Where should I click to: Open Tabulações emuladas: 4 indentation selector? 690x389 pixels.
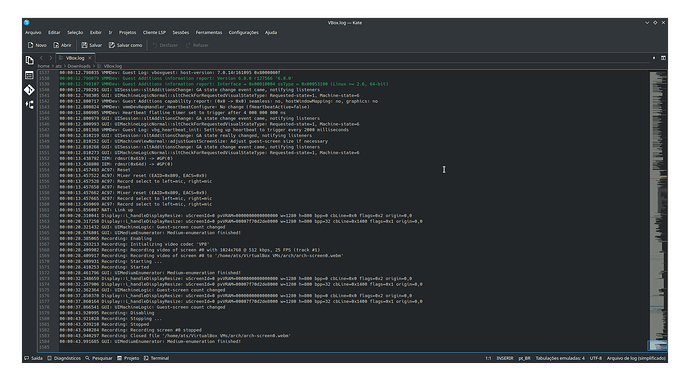(560, 358)
